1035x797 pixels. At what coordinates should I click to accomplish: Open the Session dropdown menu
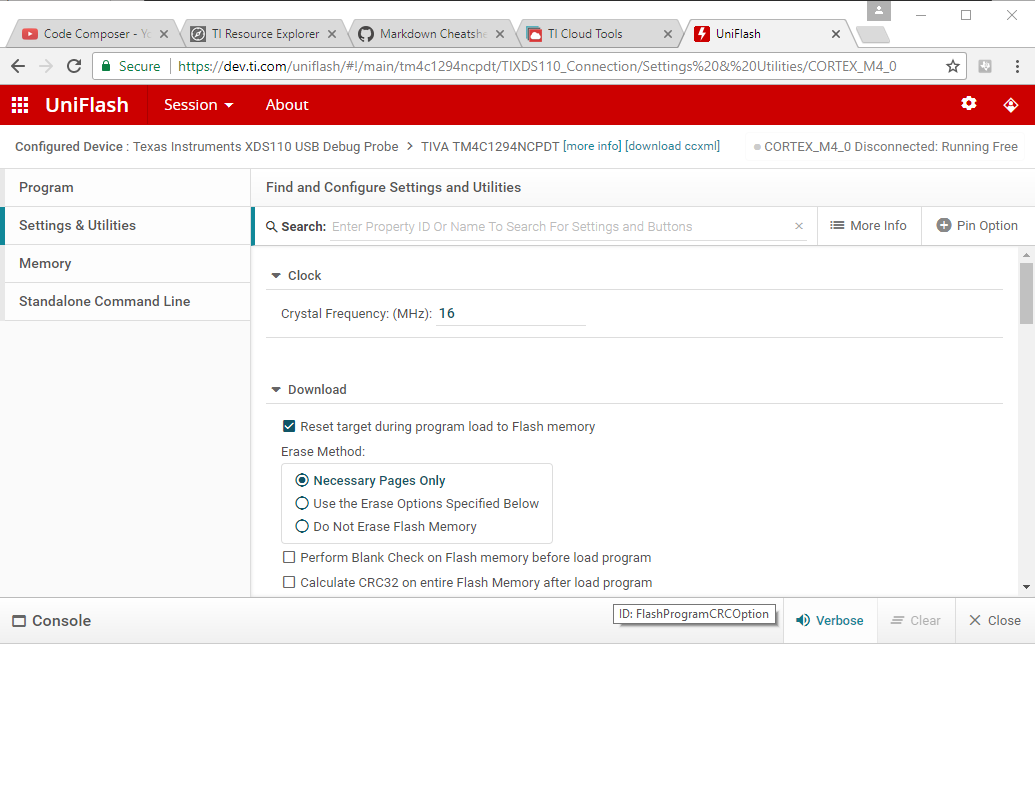pos(198,105)
